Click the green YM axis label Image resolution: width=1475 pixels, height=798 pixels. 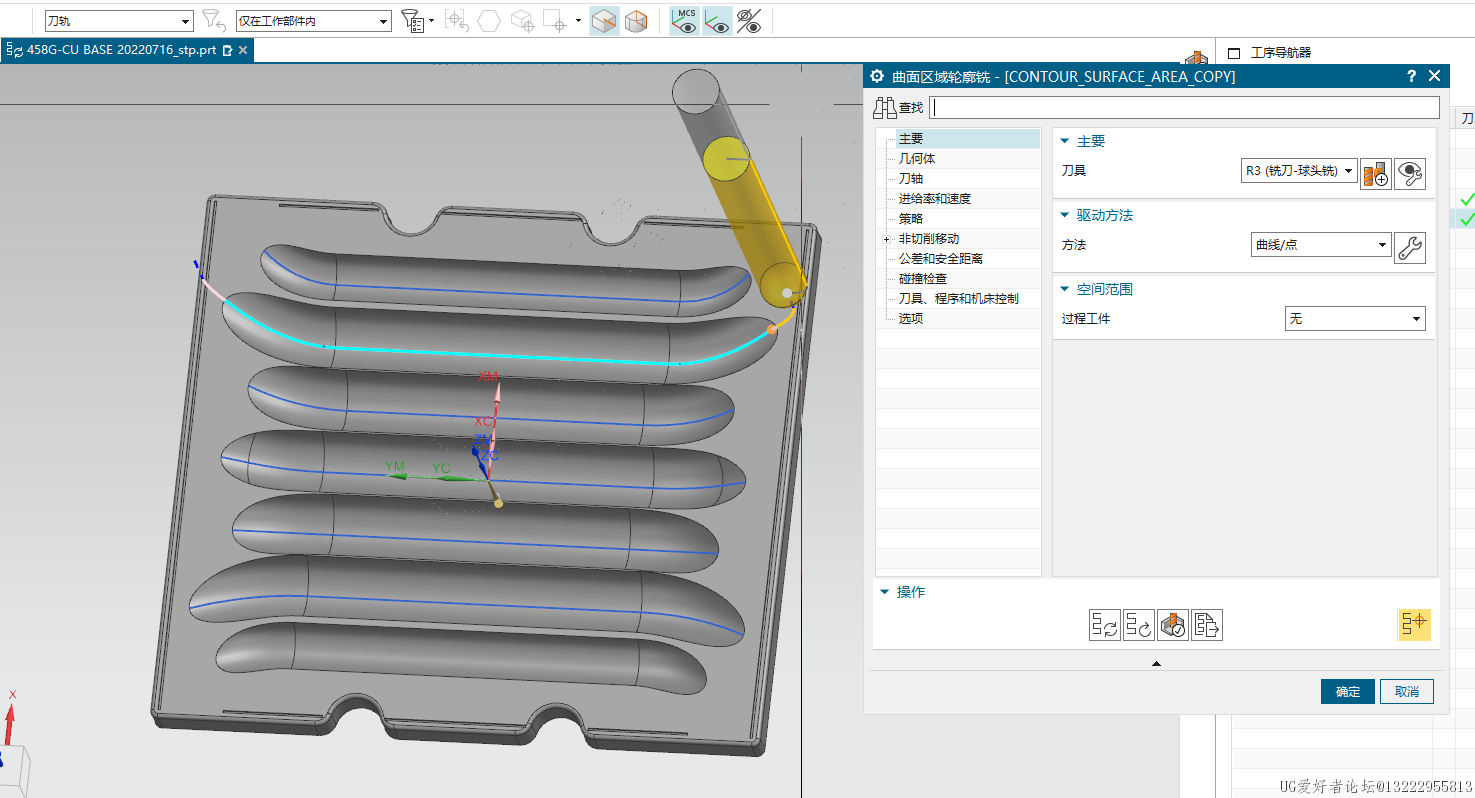pyautogui.click(x=395, y=467)
